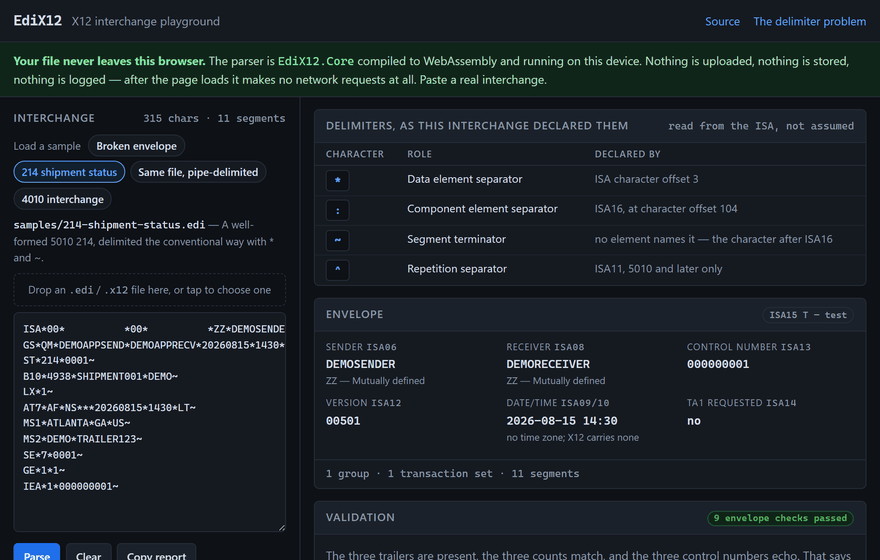This screenshot has width=880, height=560.
Task: Click the line 'SE*7*0001~'
Action: 53,455
